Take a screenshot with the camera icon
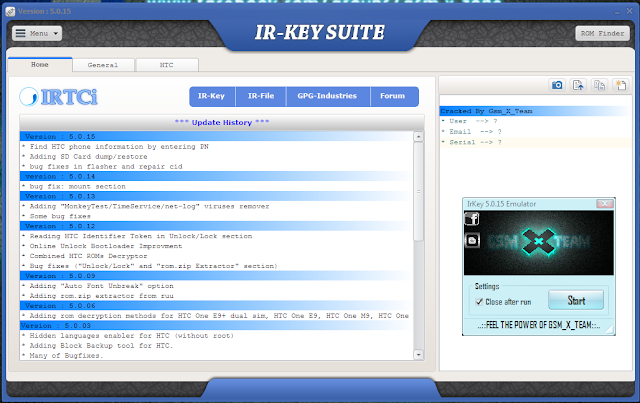Screen dimensions: 640x403 click(557, 85)
